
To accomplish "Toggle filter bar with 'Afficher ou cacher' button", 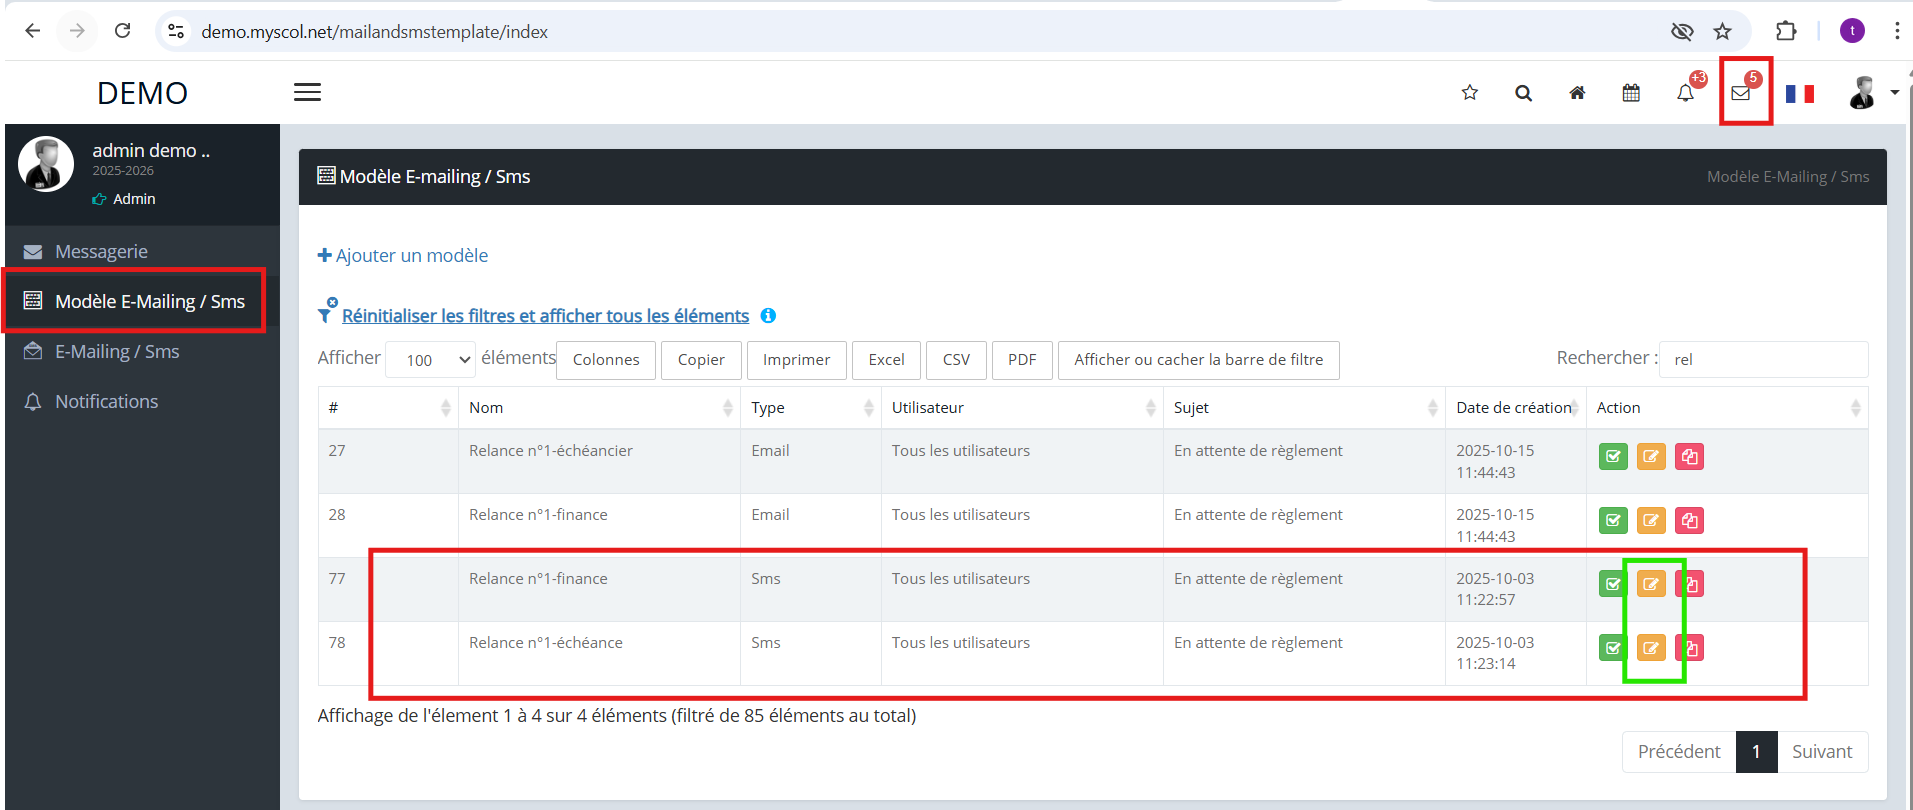I will pos(1198,360).
